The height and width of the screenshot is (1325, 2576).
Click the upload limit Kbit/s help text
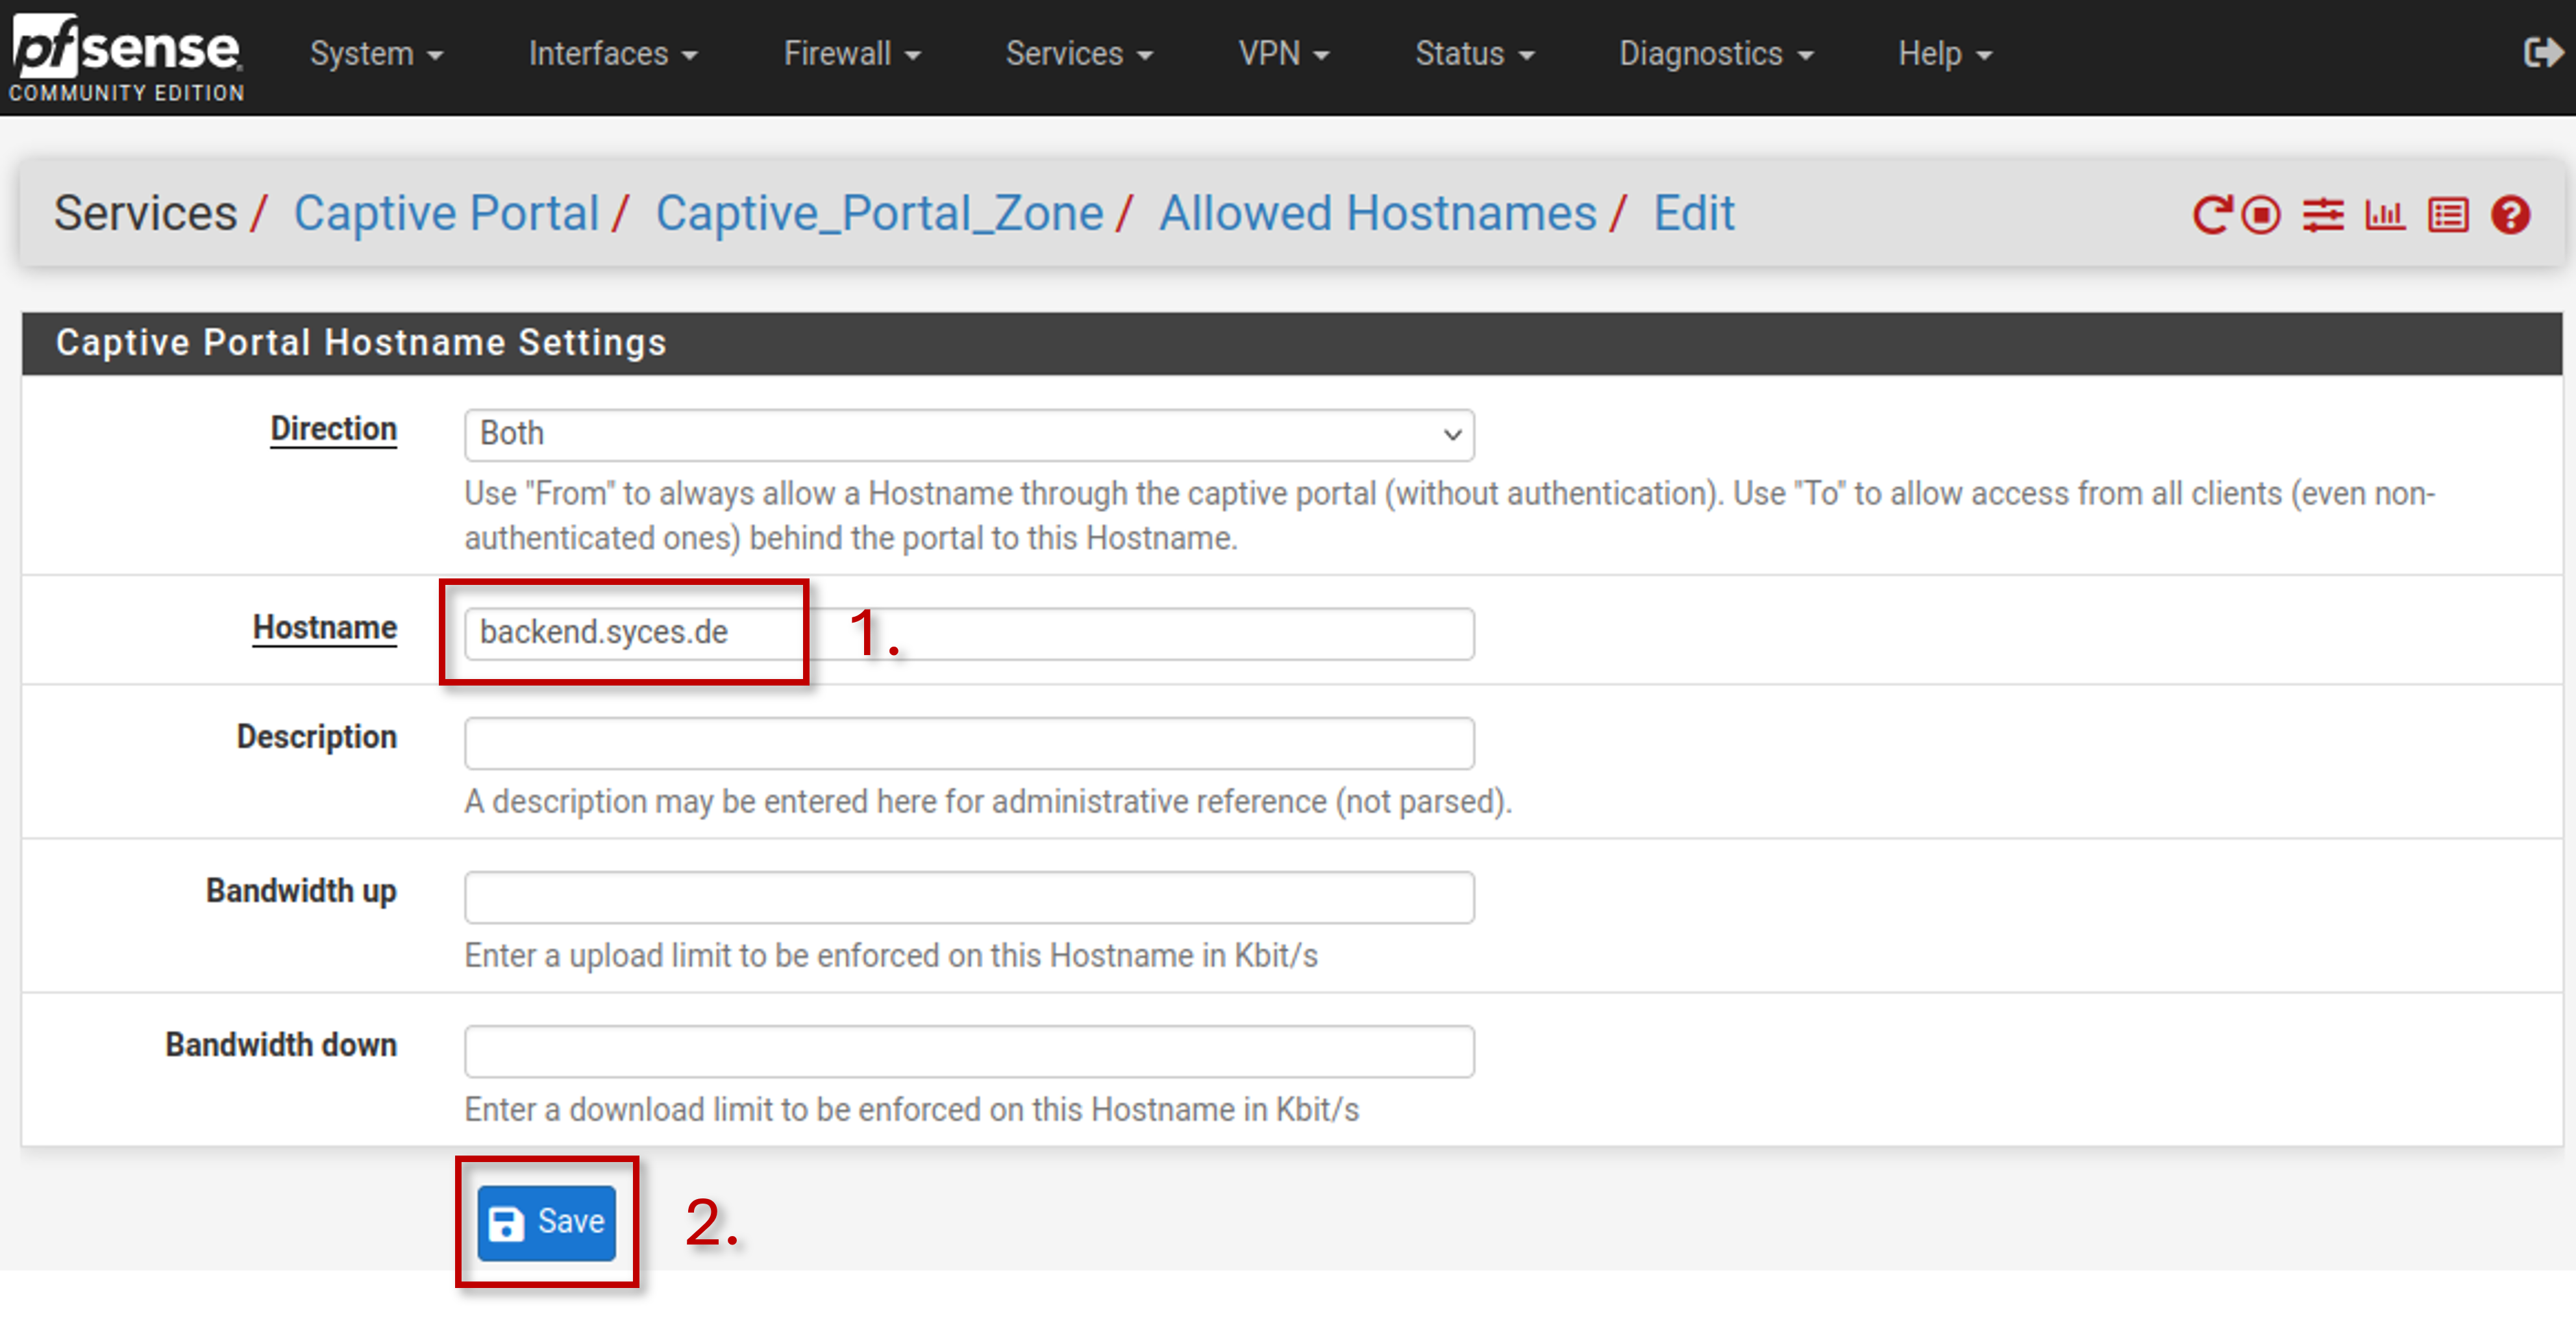[891, 955]
